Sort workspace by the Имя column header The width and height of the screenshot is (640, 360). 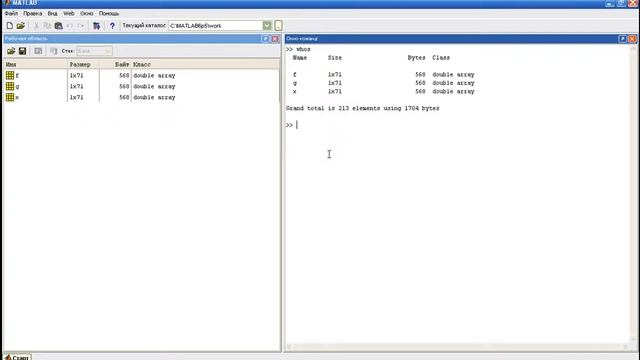tap(35, 64)
